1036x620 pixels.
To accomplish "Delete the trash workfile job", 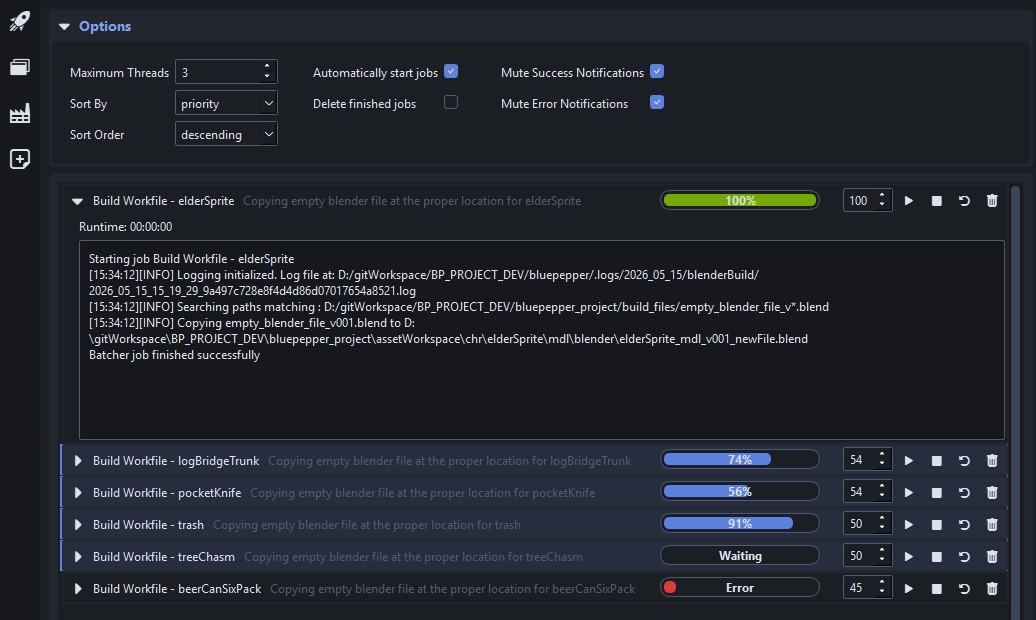I will click(992, 525).
